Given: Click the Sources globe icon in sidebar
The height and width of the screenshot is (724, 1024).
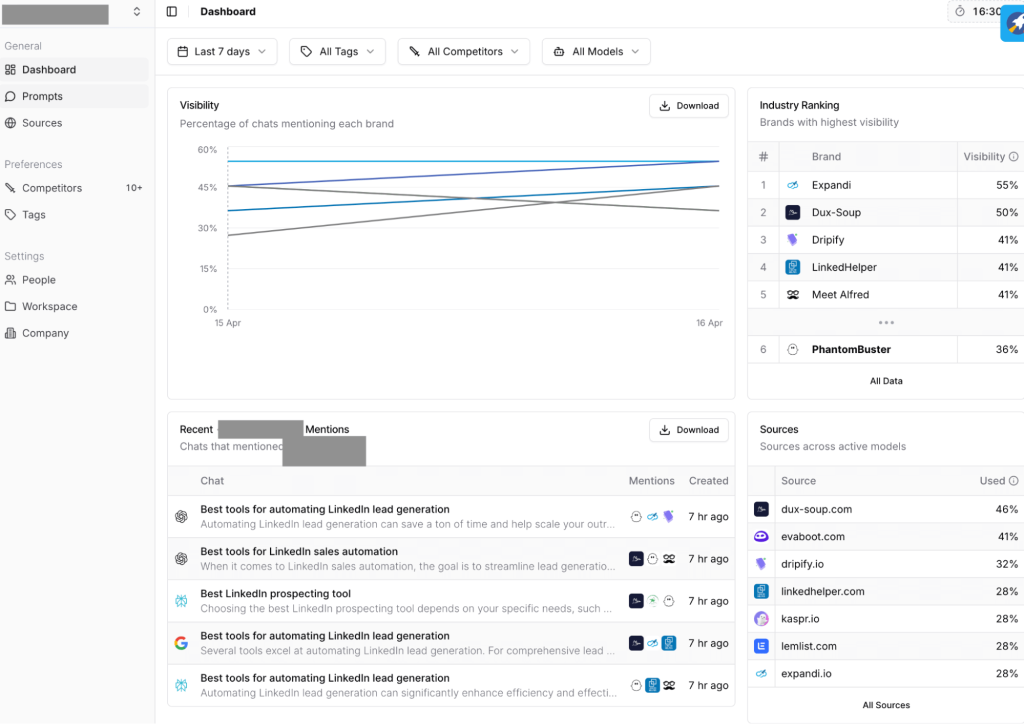Looking at the screenshot, I should click(10, 123).
